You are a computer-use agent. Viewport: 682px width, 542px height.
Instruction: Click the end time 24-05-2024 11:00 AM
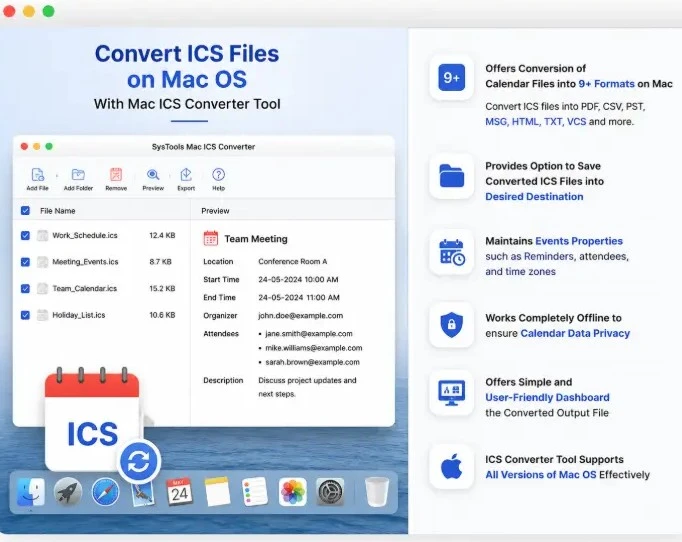299,298
